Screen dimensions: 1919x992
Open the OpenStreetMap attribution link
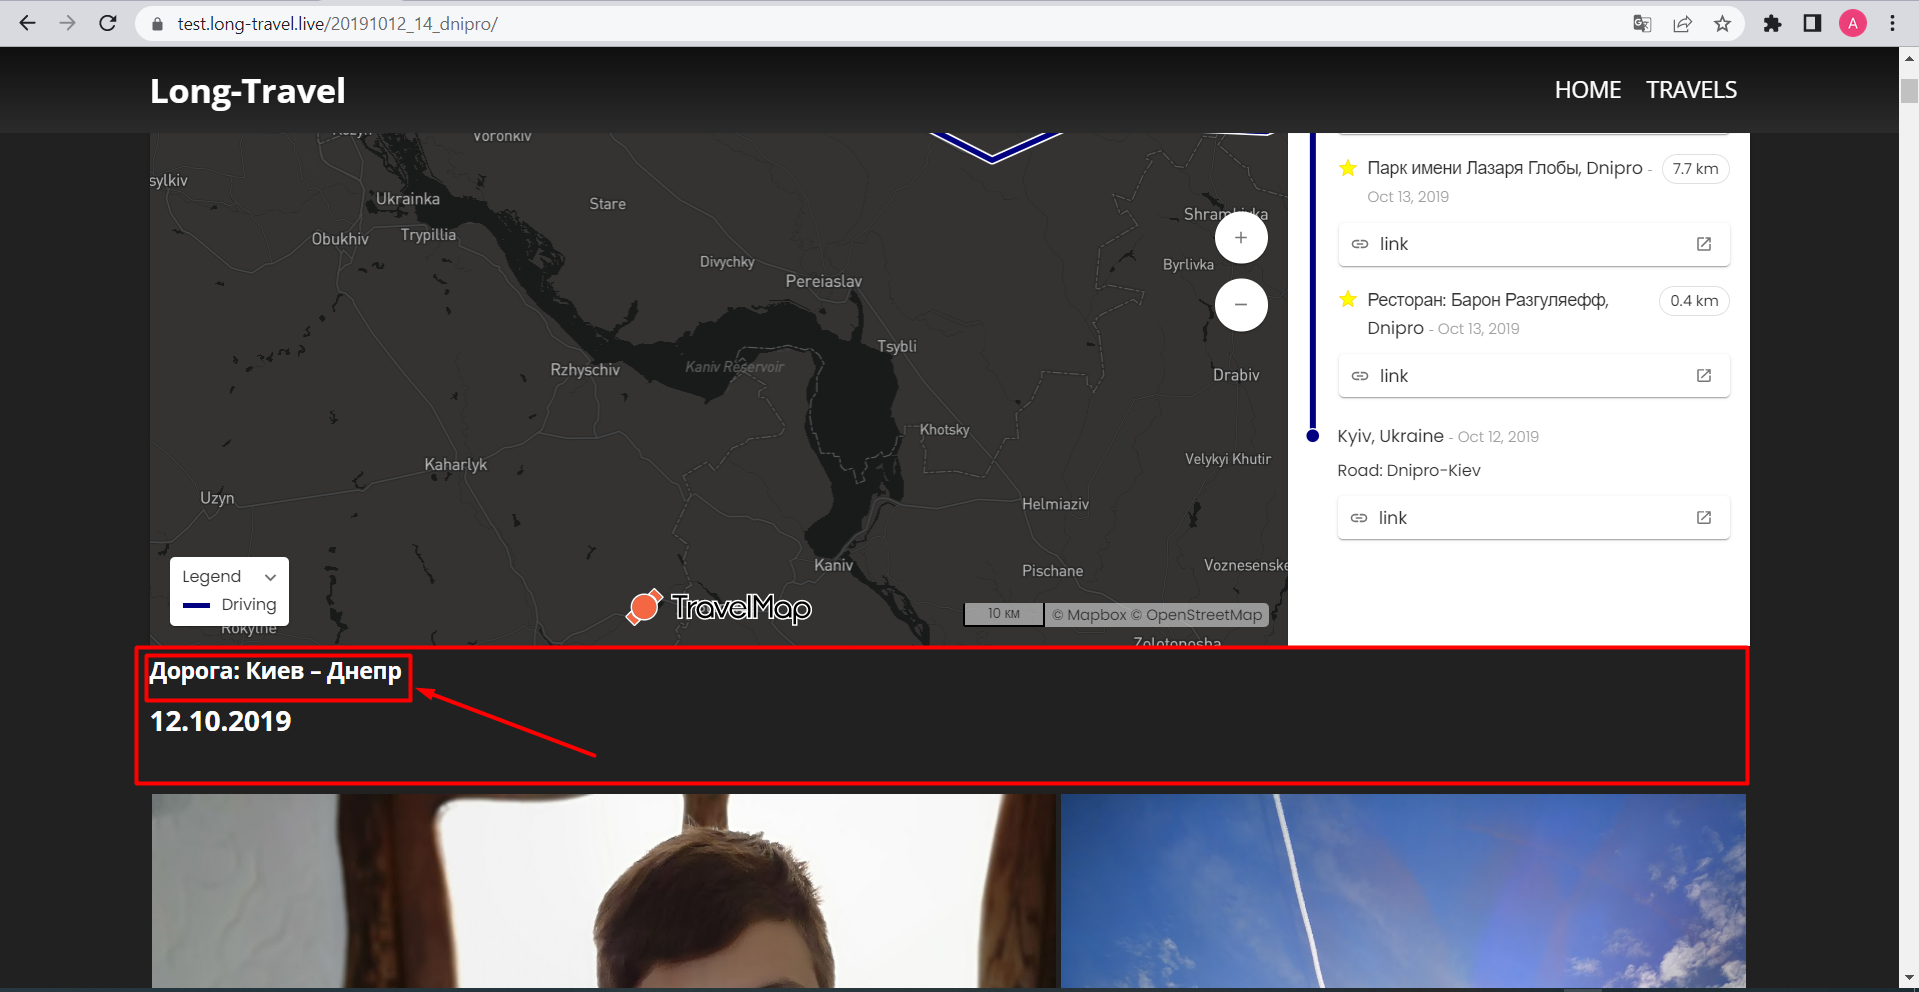tap(1197, 615)
